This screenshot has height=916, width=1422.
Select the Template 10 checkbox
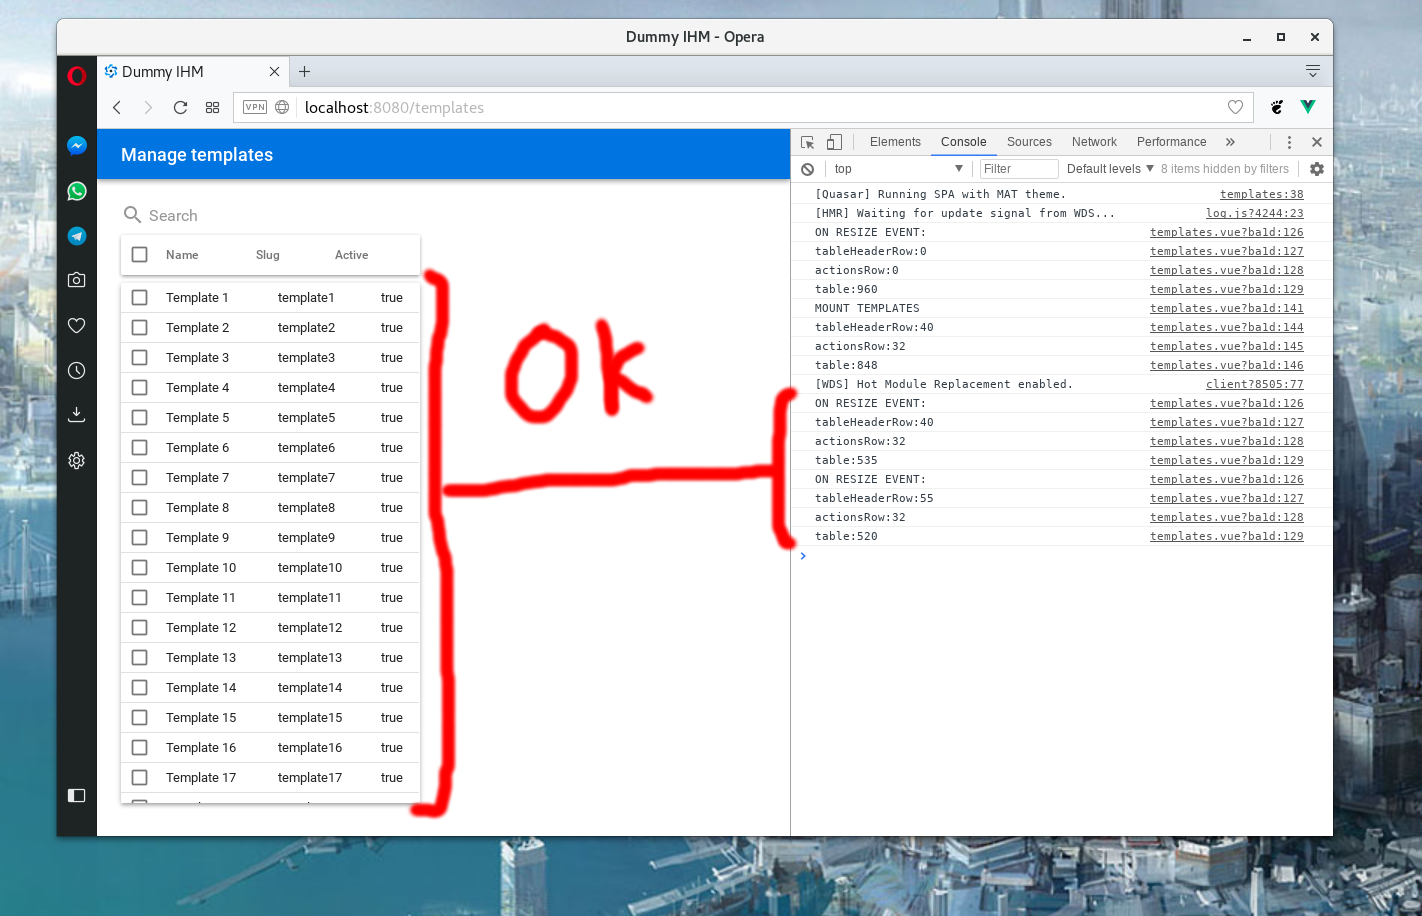pyautogui.click(x=140, y=568)
